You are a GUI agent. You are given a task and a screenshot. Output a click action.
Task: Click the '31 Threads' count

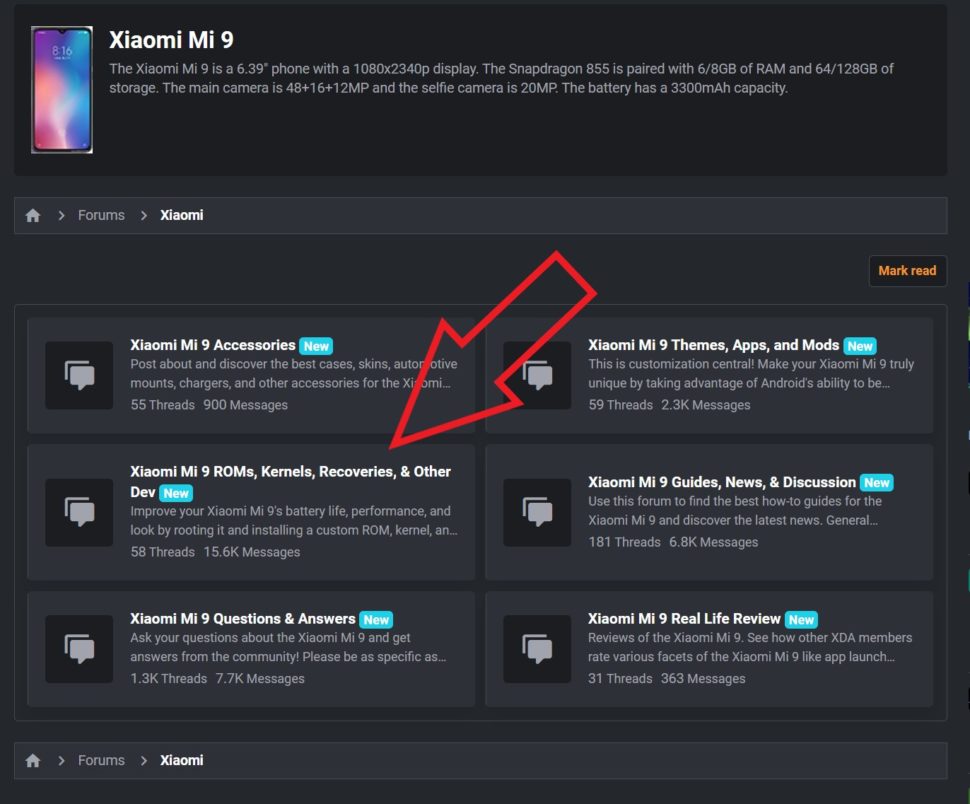tap(620, 678)
